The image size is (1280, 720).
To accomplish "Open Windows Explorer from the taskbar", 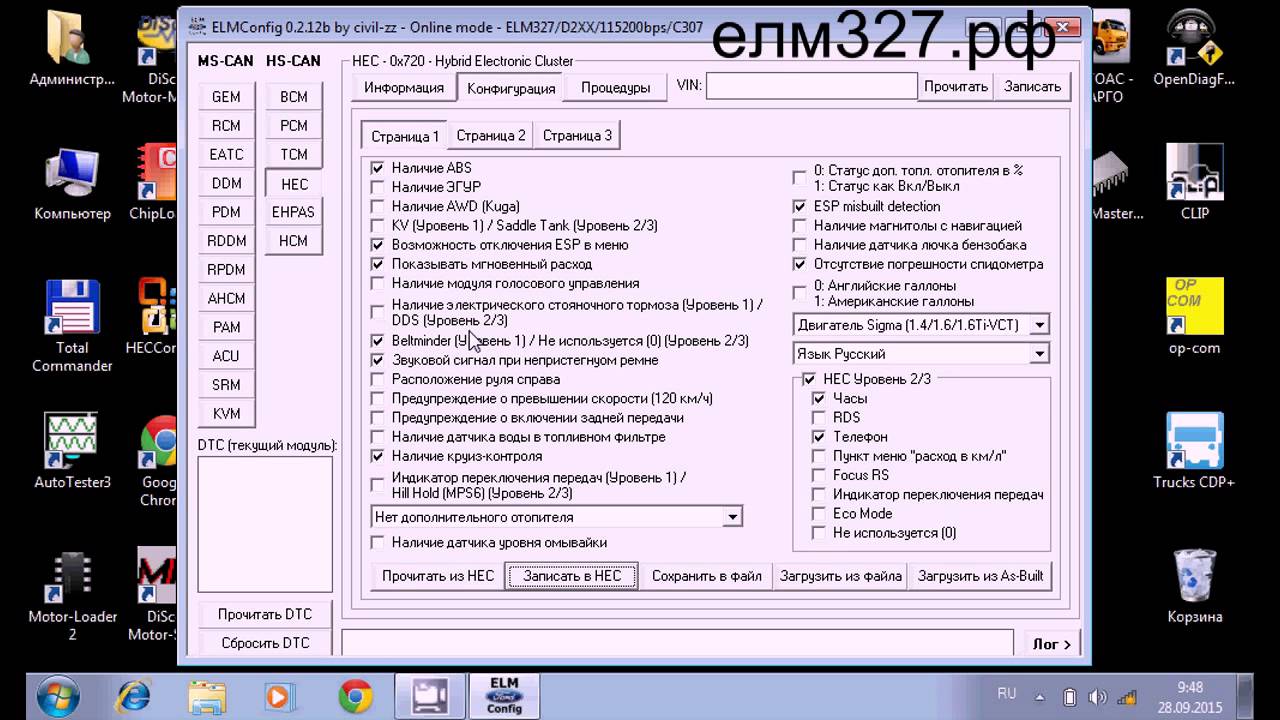I will point(207,695).
